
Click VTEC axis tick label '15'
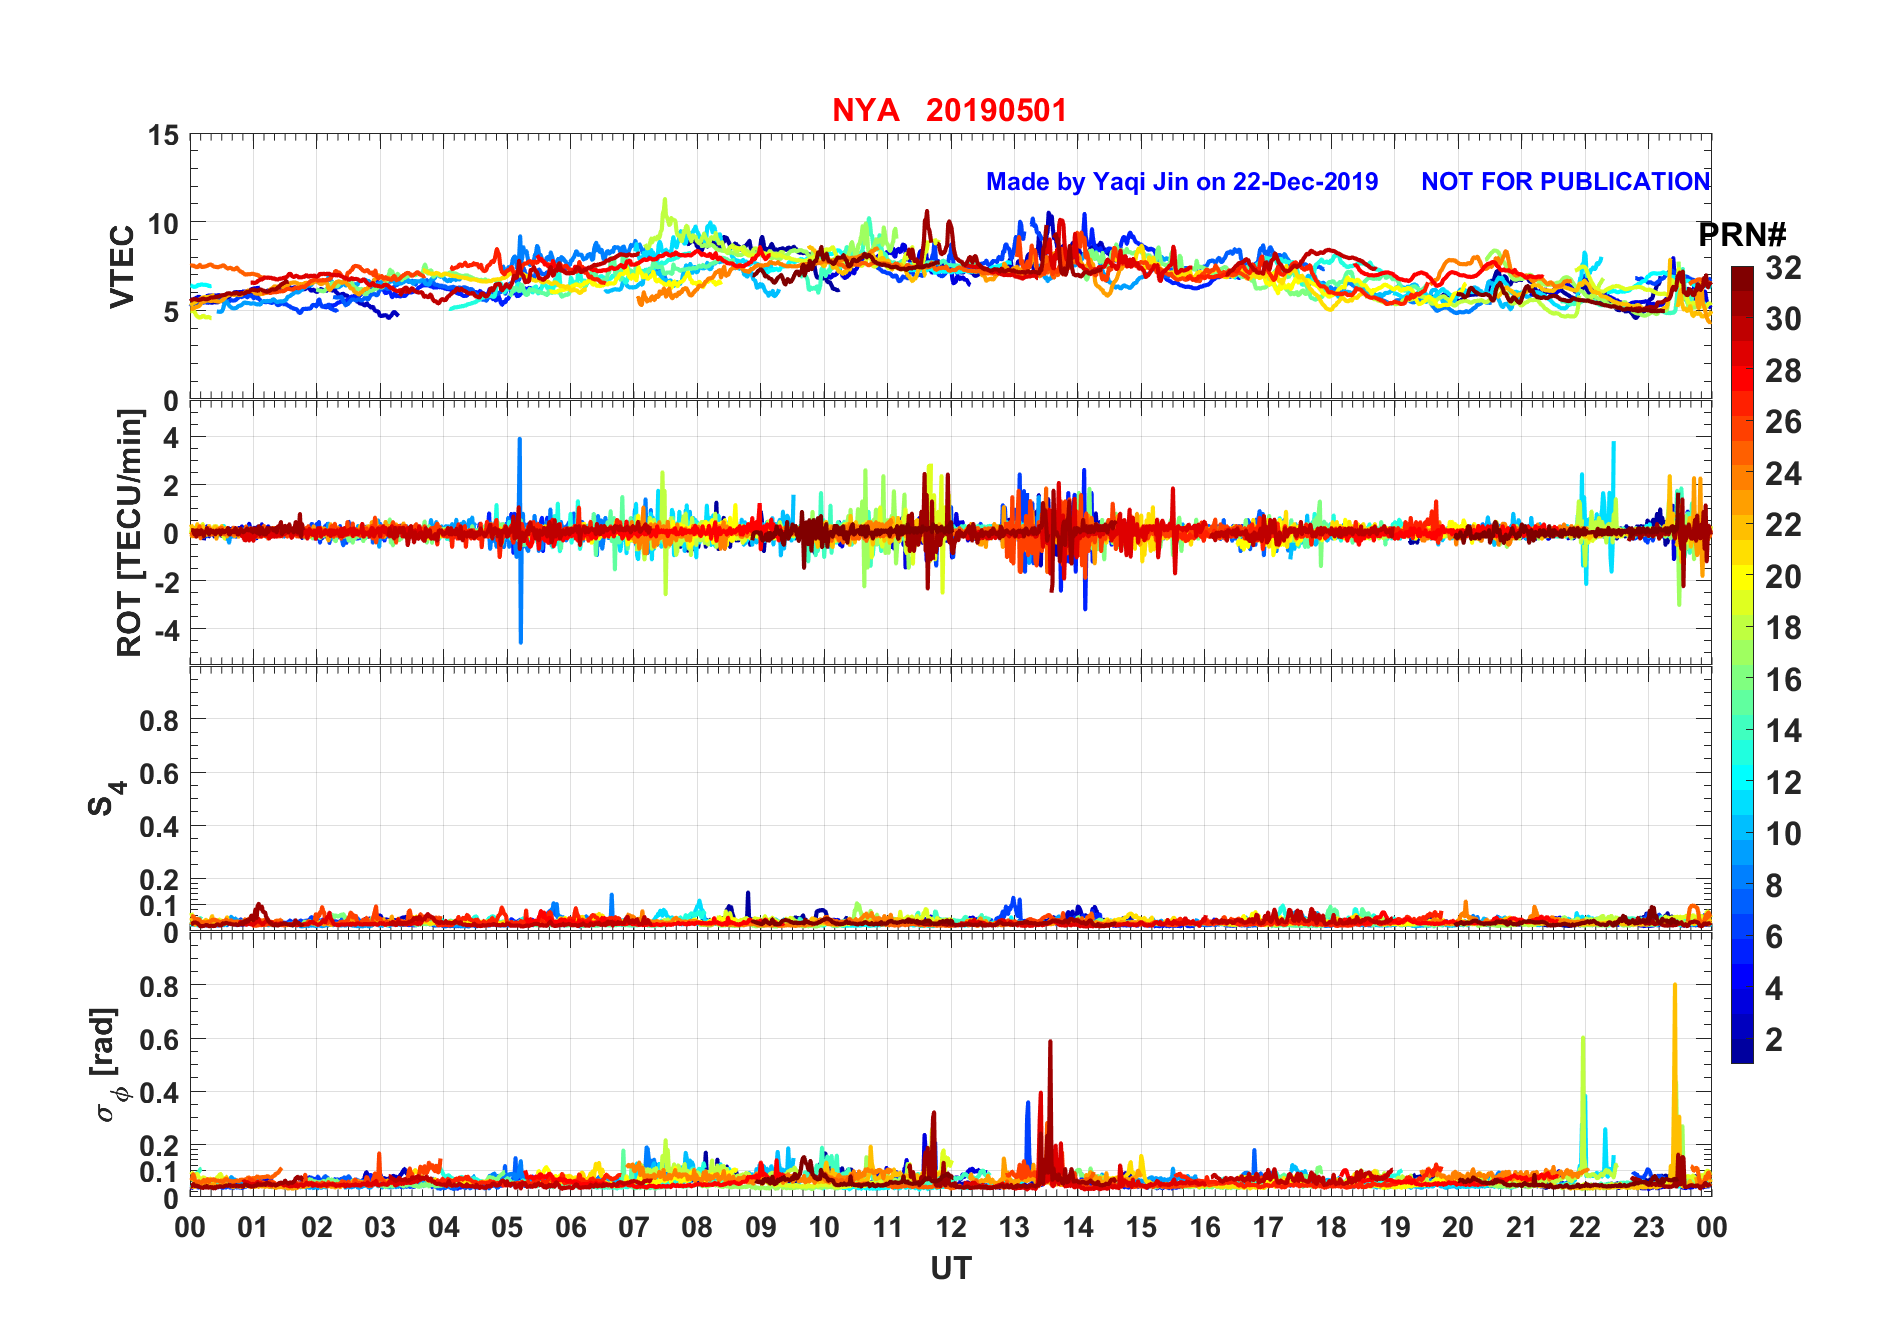tap(163, 135)
